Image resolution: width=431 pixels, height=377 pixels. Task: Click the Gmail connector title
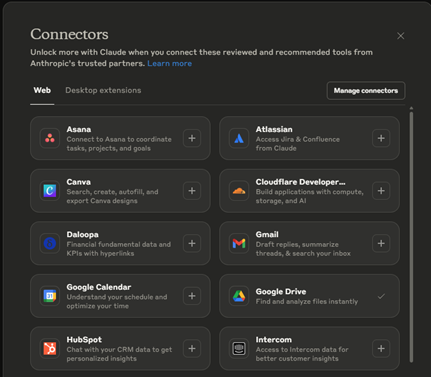267,234
